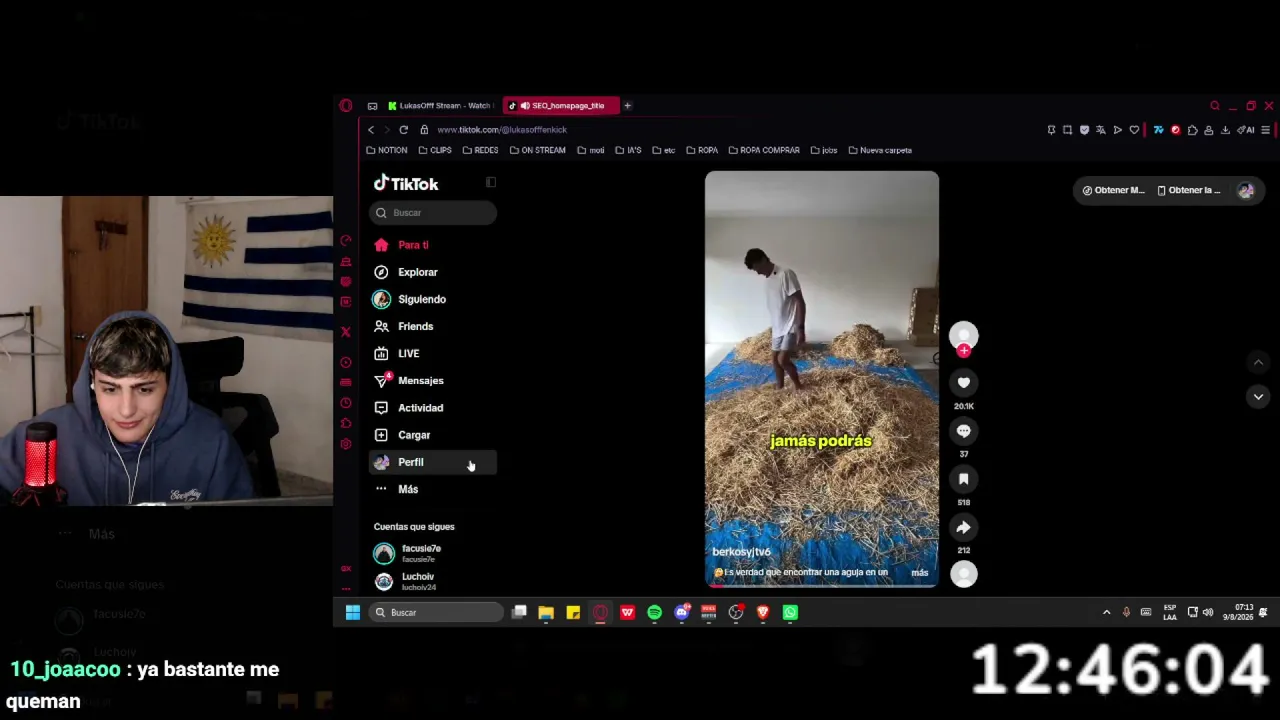1280x720 pixels.
Task: Open Perfil page
Action: click(433, 462)
